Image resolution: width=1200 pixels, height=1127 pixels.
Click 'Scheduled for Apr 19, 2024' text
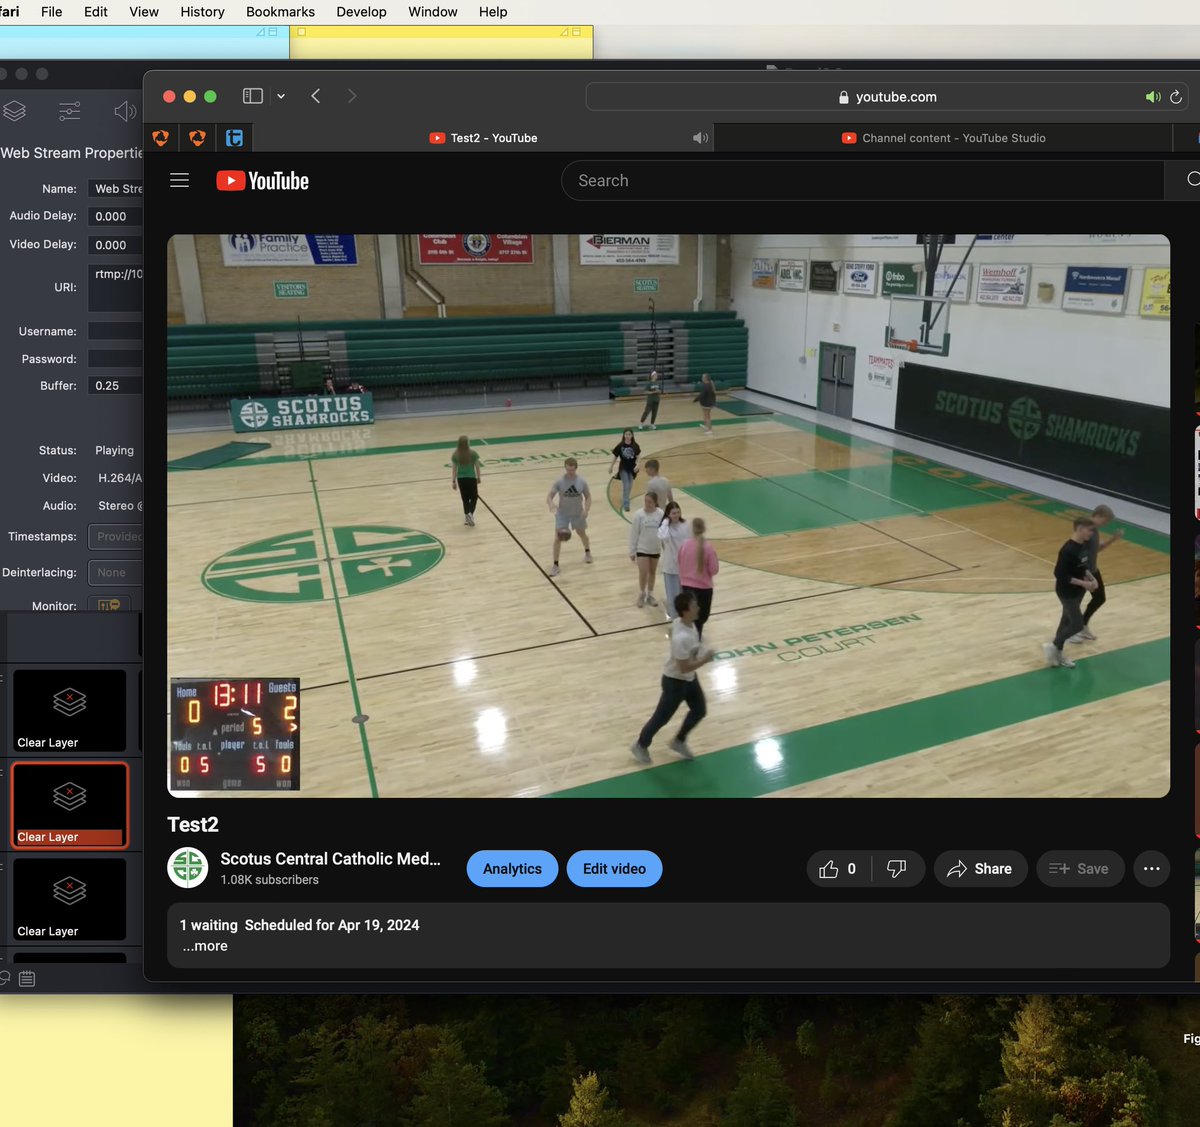332,925
